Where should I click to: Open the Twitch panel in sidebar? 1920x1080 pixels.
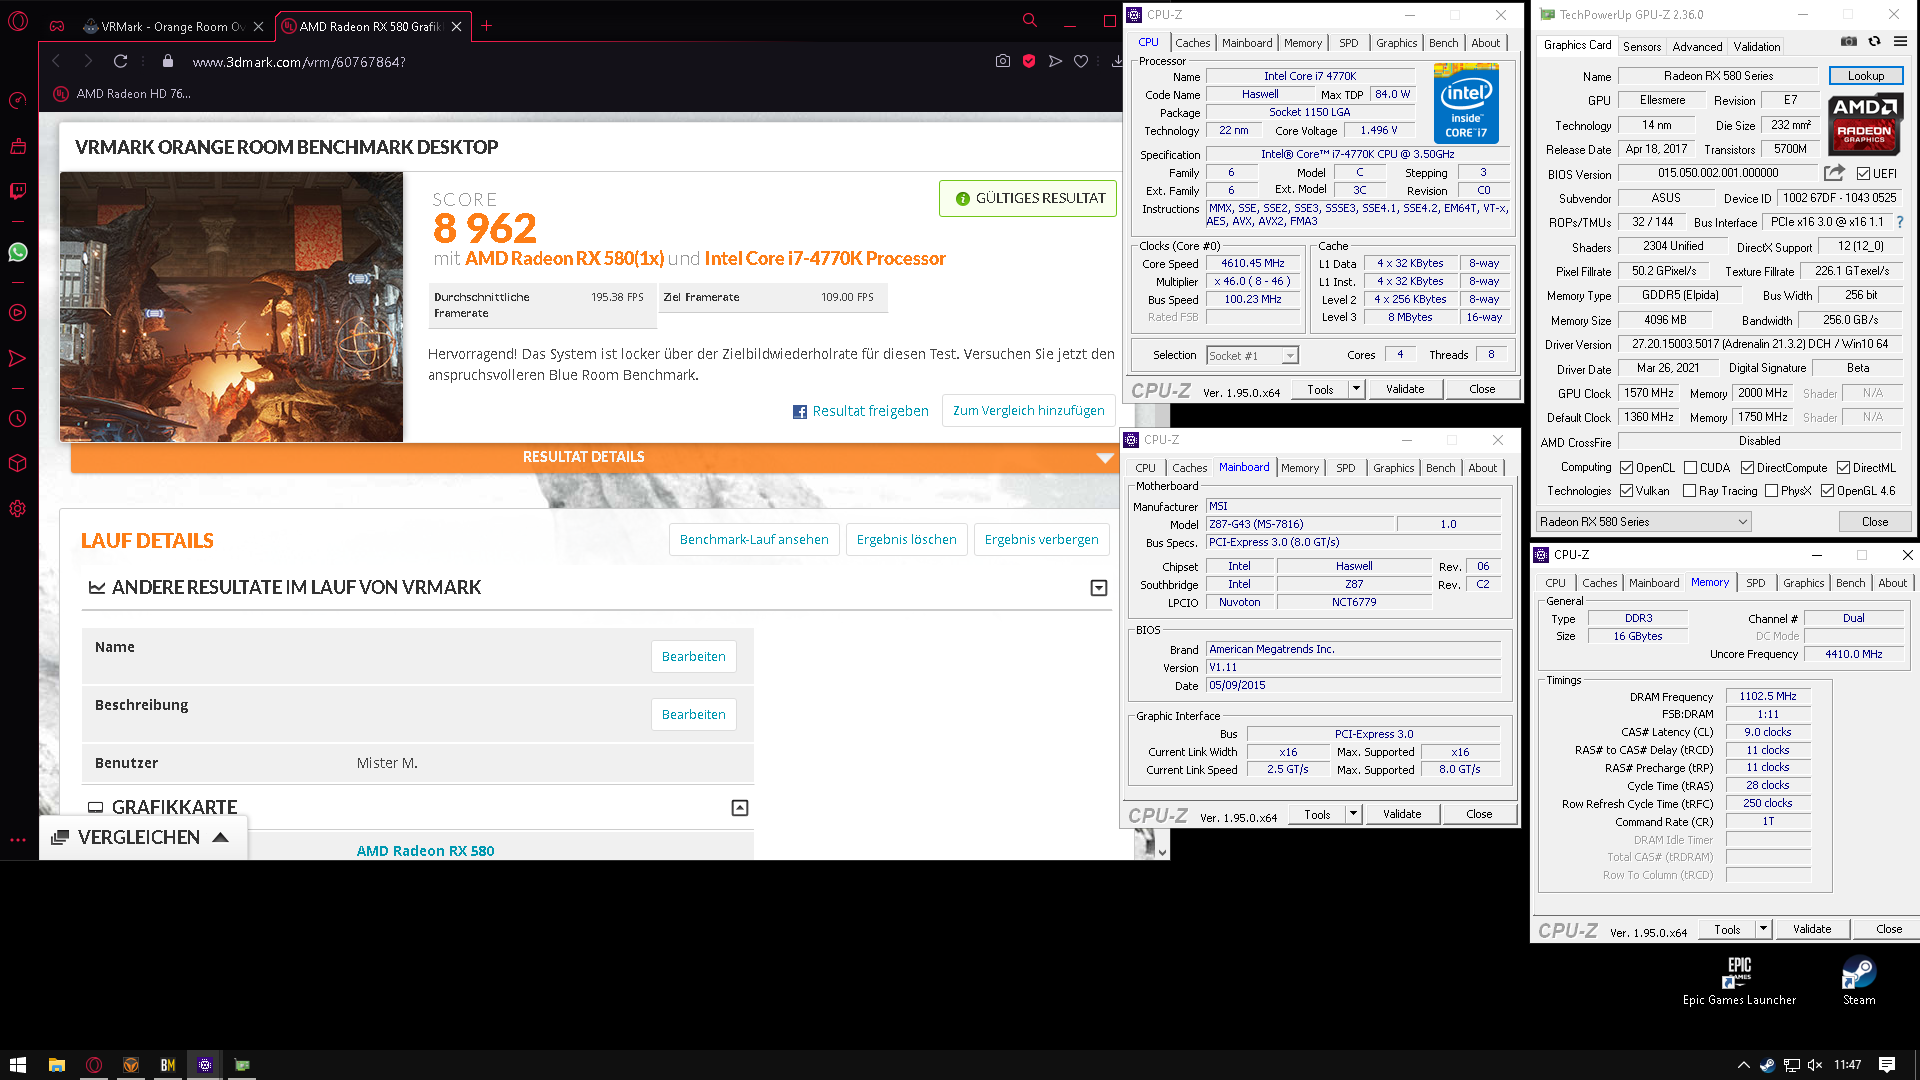point(18,191)
